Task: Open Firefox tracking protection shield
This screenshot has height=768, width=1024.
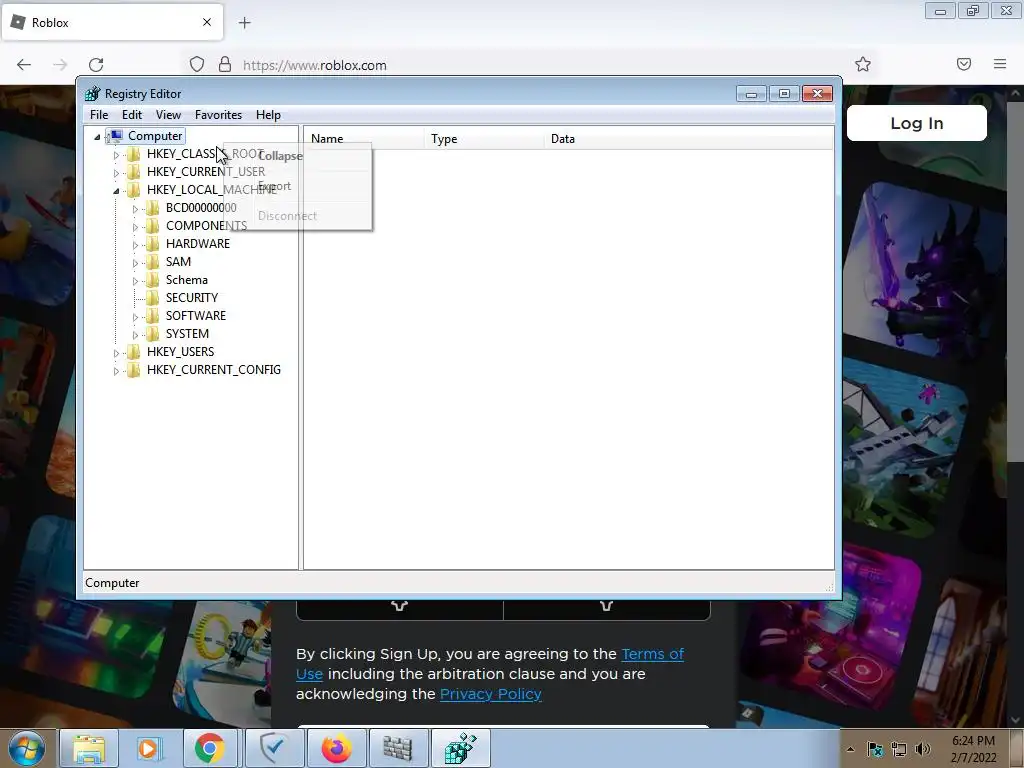Action: (197, 65)
